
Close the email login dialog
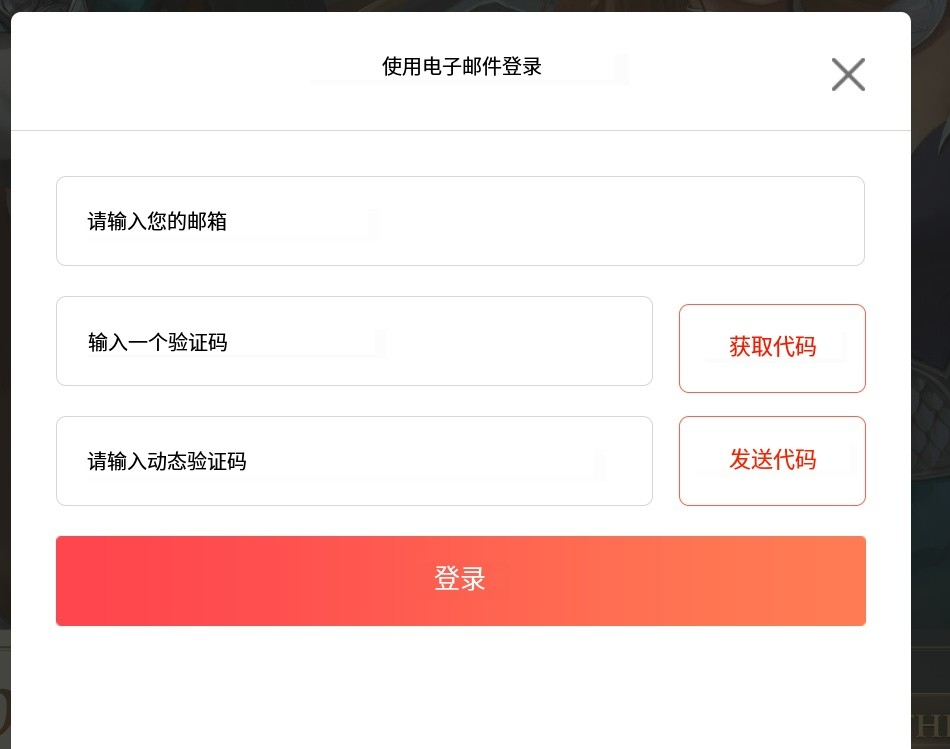[848, 75]
